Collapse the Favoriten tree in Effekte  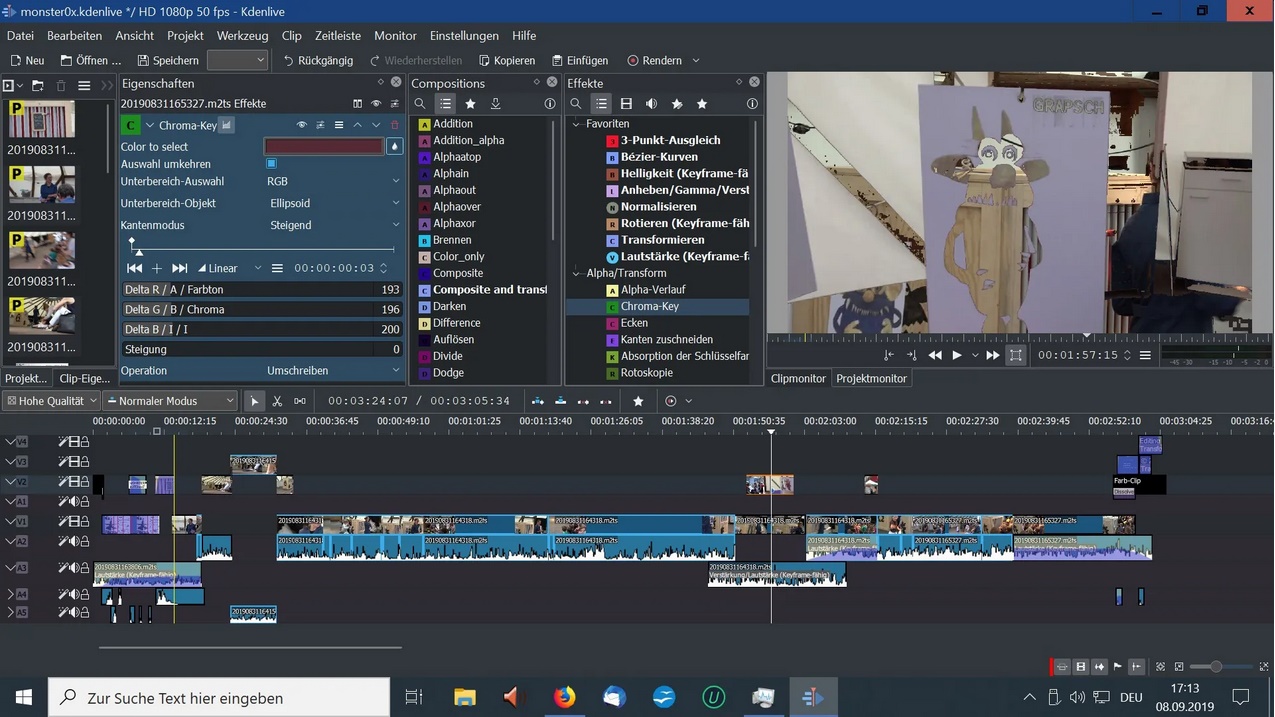point(576,124)
